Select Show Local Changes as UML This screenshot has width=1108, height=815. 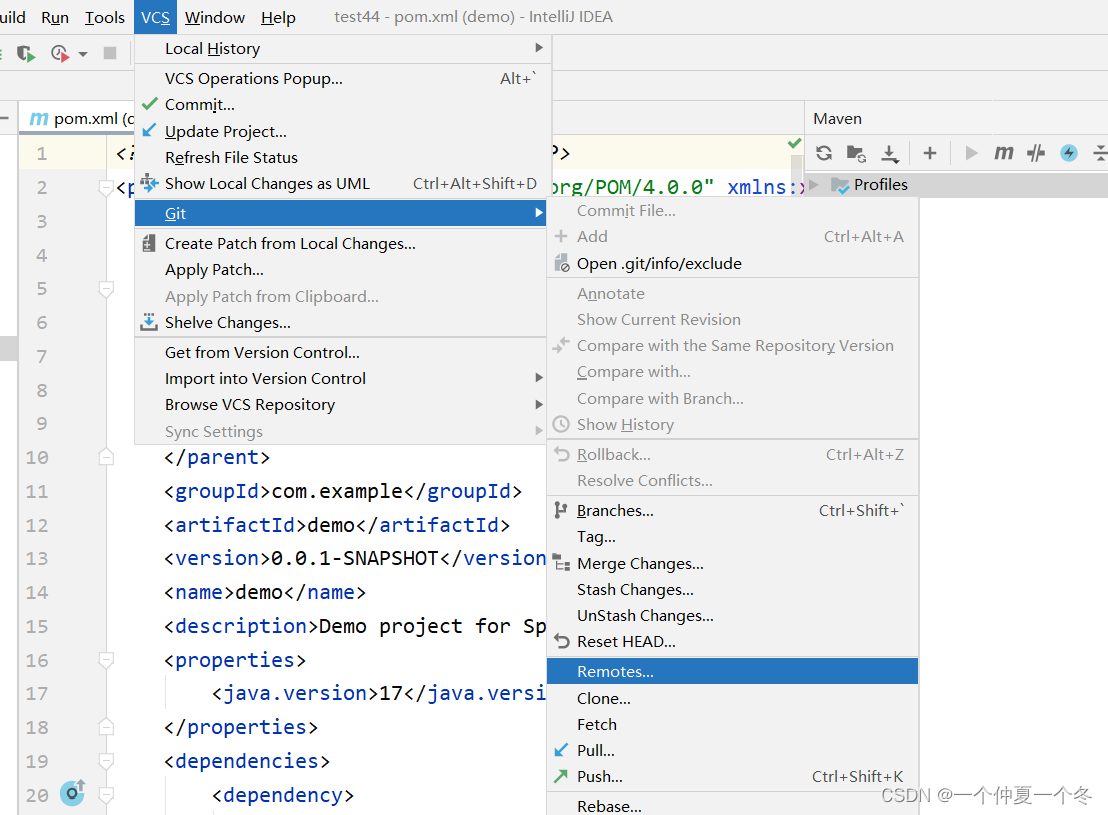343,184
